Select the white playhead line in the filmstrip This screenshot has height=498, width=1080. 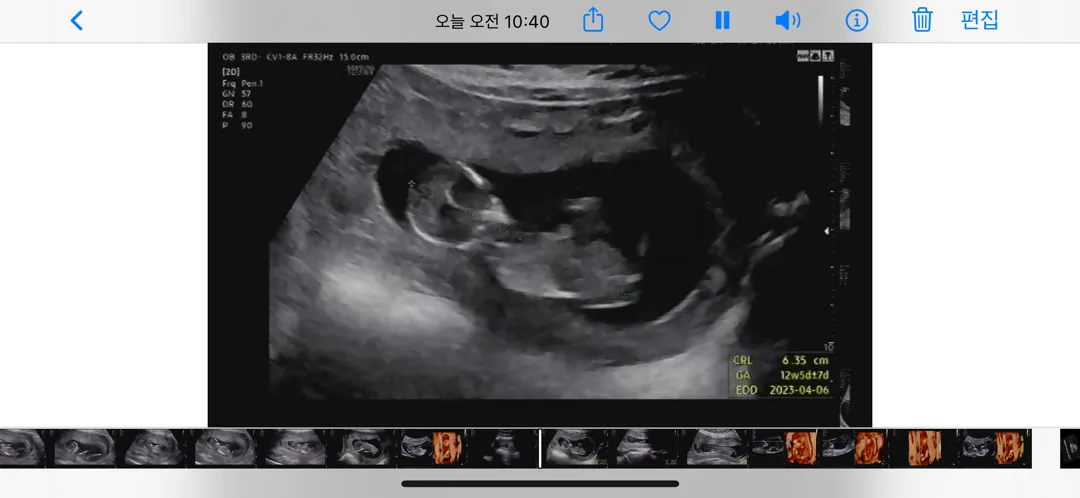[540, 448]
